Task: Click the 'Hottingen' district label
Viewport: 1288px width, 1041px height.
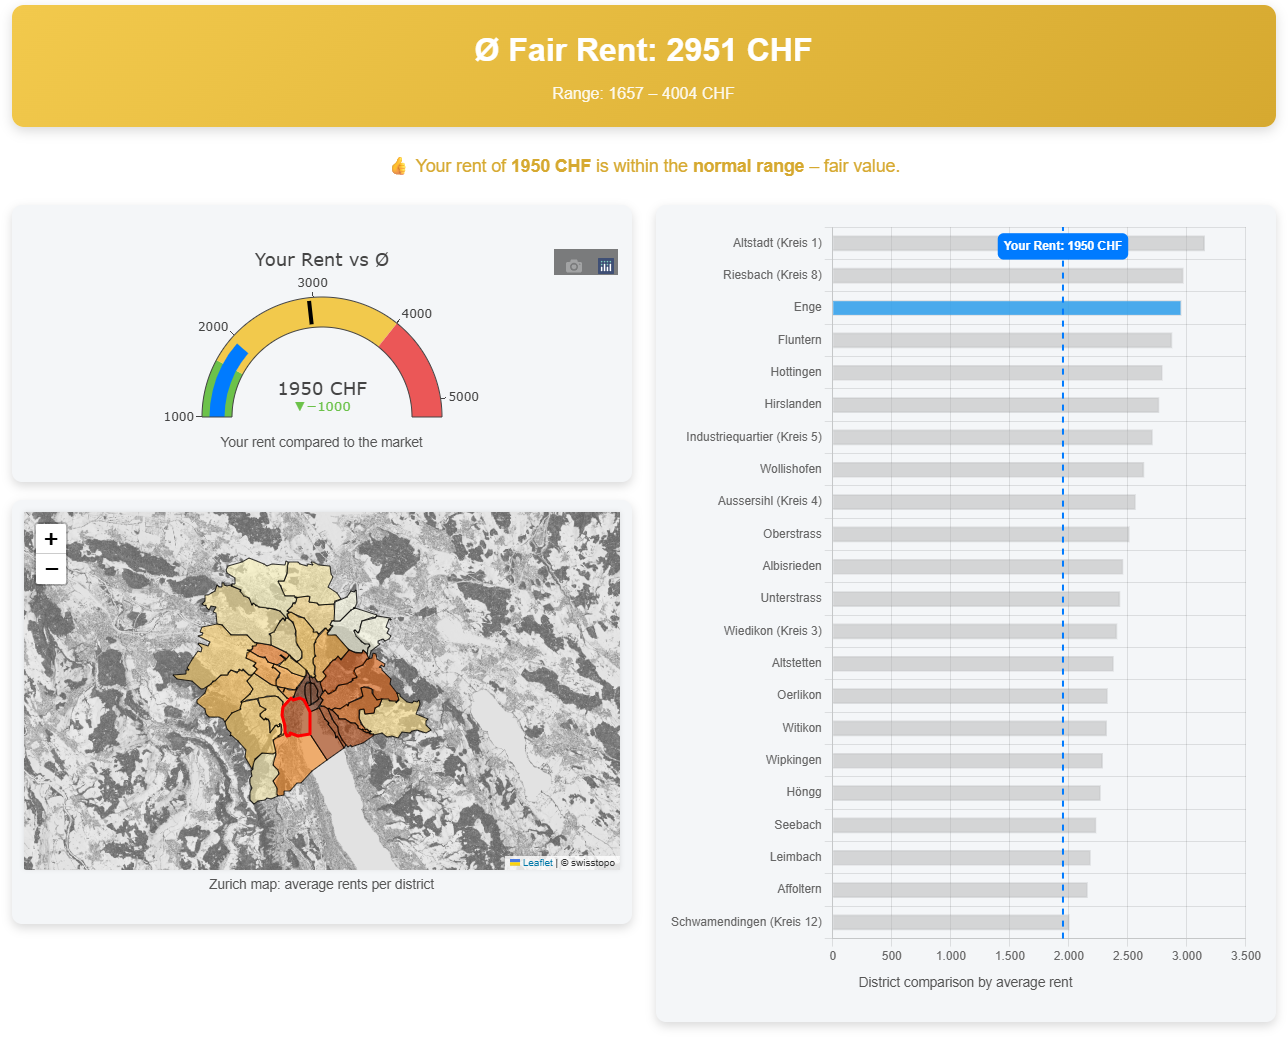Action: 796,372
